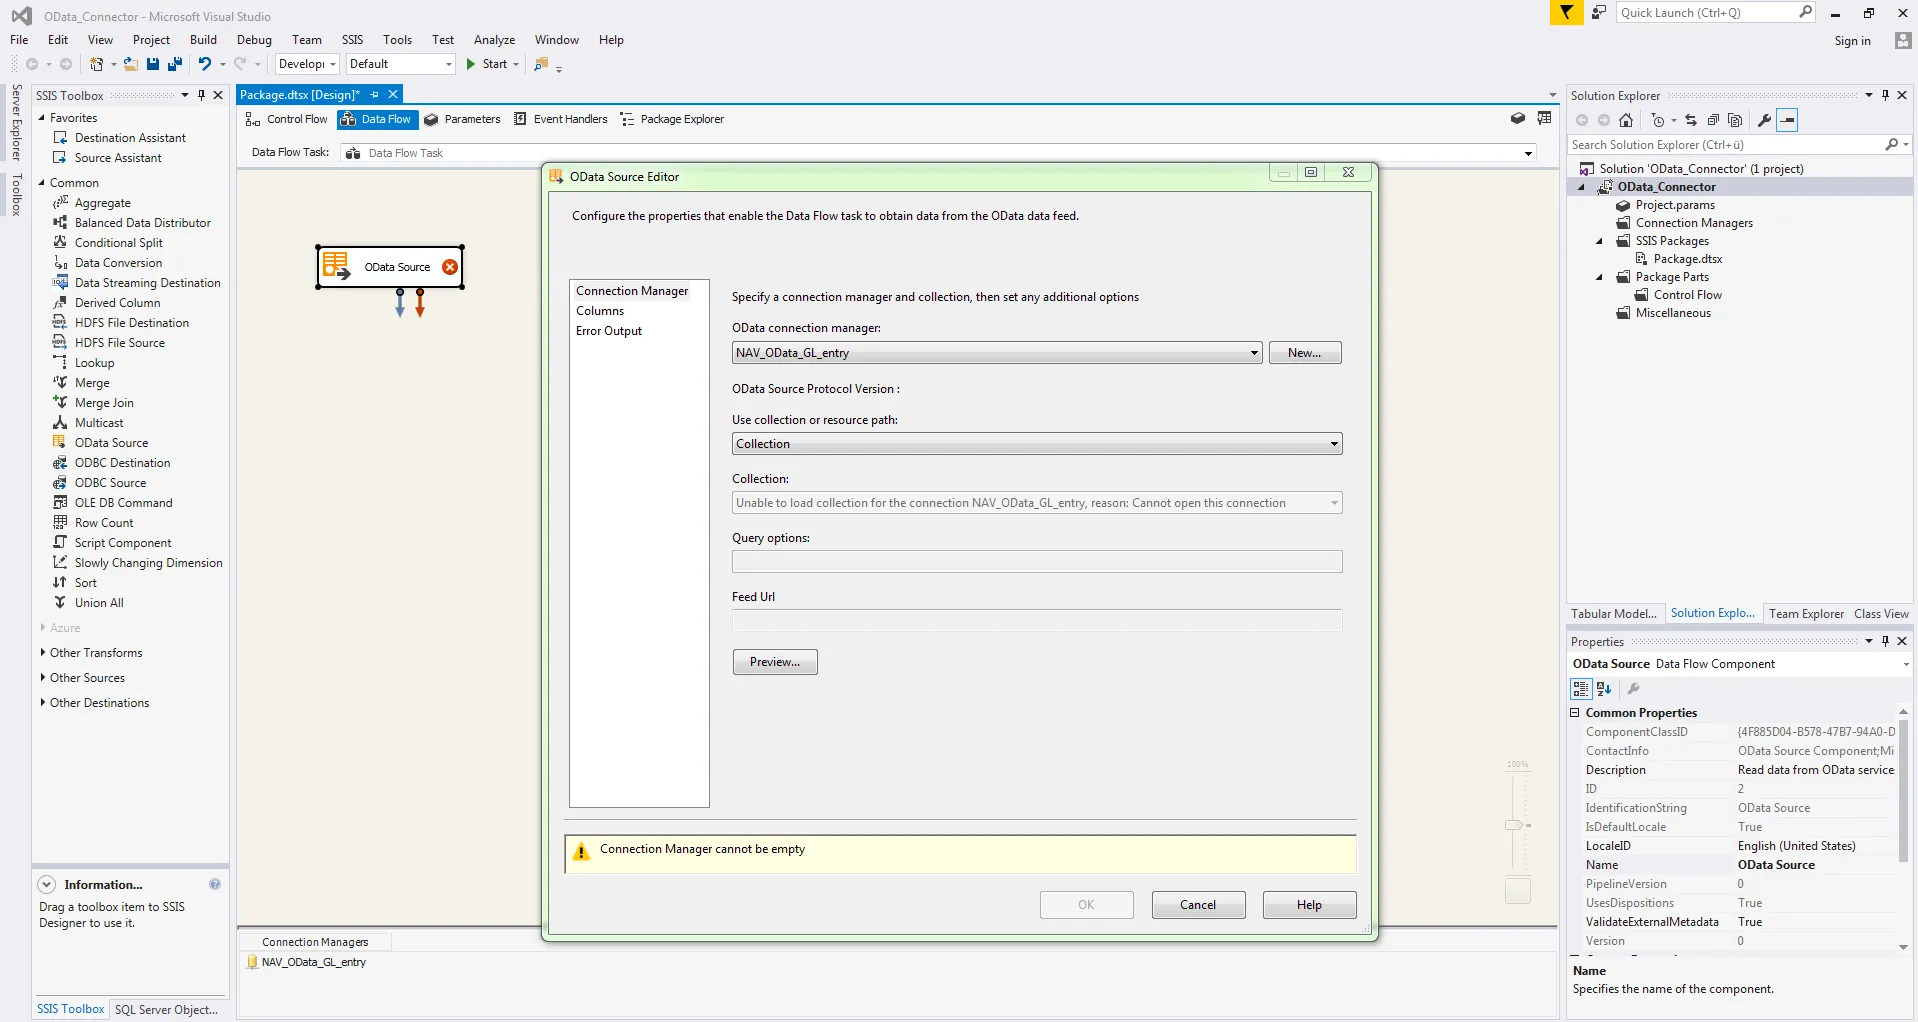The height and width of the screenshot is (1022, 1918).
Task: Toggle auto-hide pin on the Properties panel
Action: click(1885, 641)
